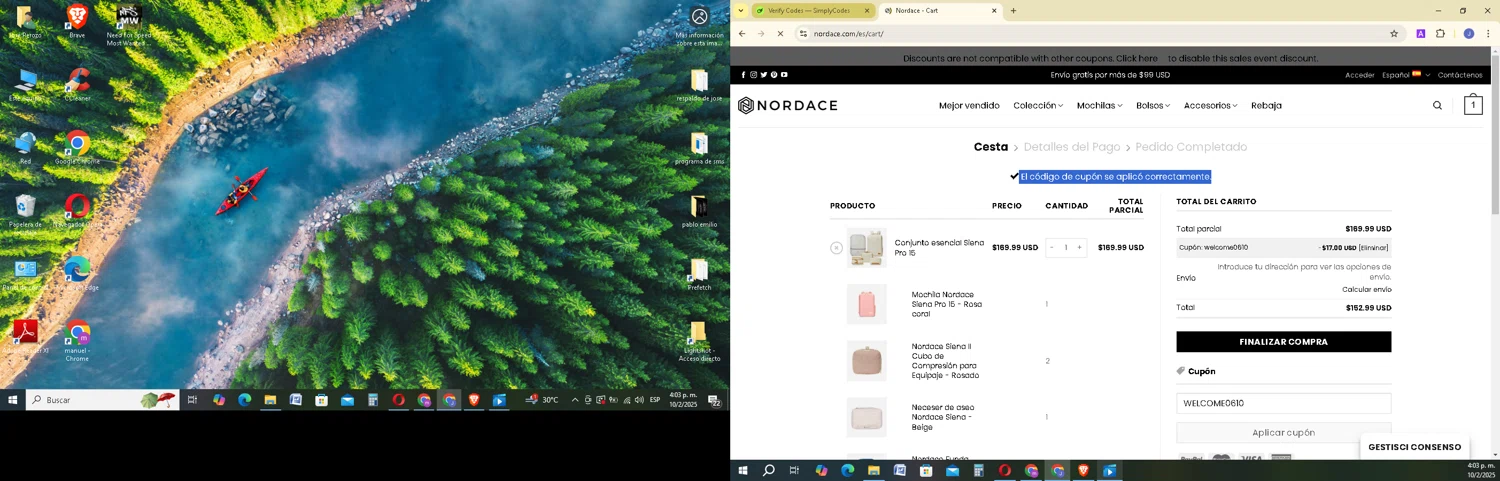1500x481 pixels.
Task: Stop page loading in Chrome toolbar
Action: click(x=780, y=34)
